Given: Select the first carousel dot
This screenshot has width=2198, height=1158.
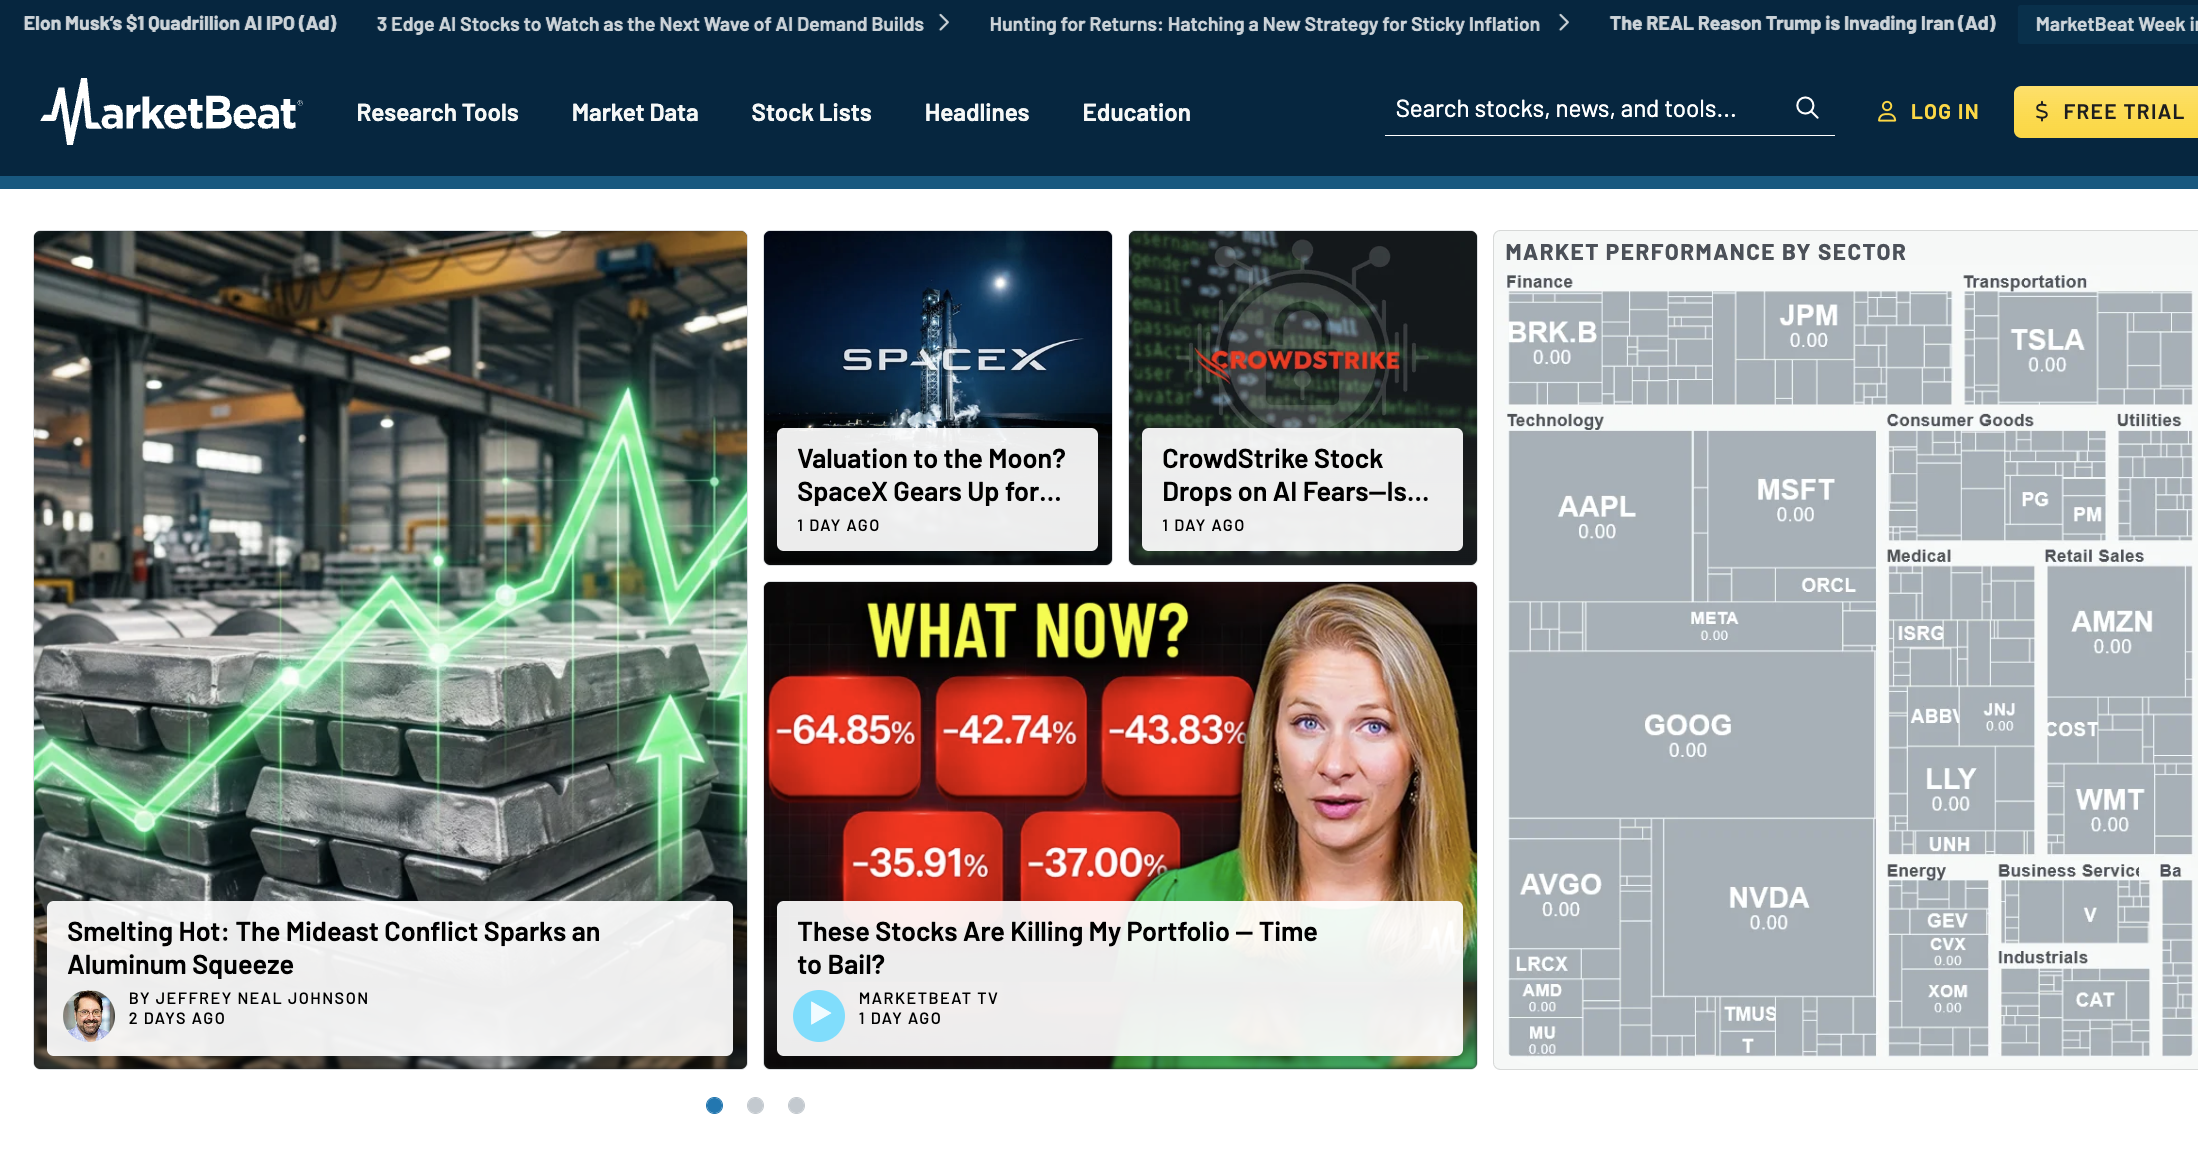Looking at the screenshot, I should pos(714,1105).
